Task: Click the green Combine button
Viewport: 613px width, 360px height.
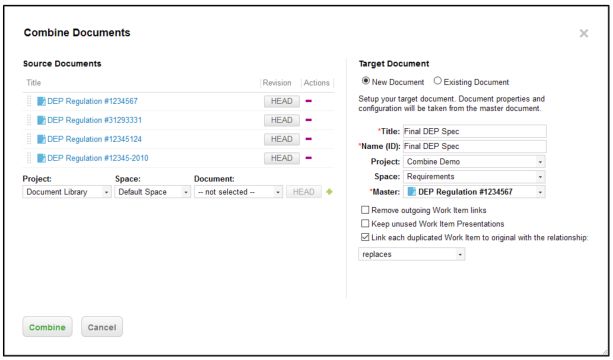Action: pyautogui.click(x=47, y=327)
